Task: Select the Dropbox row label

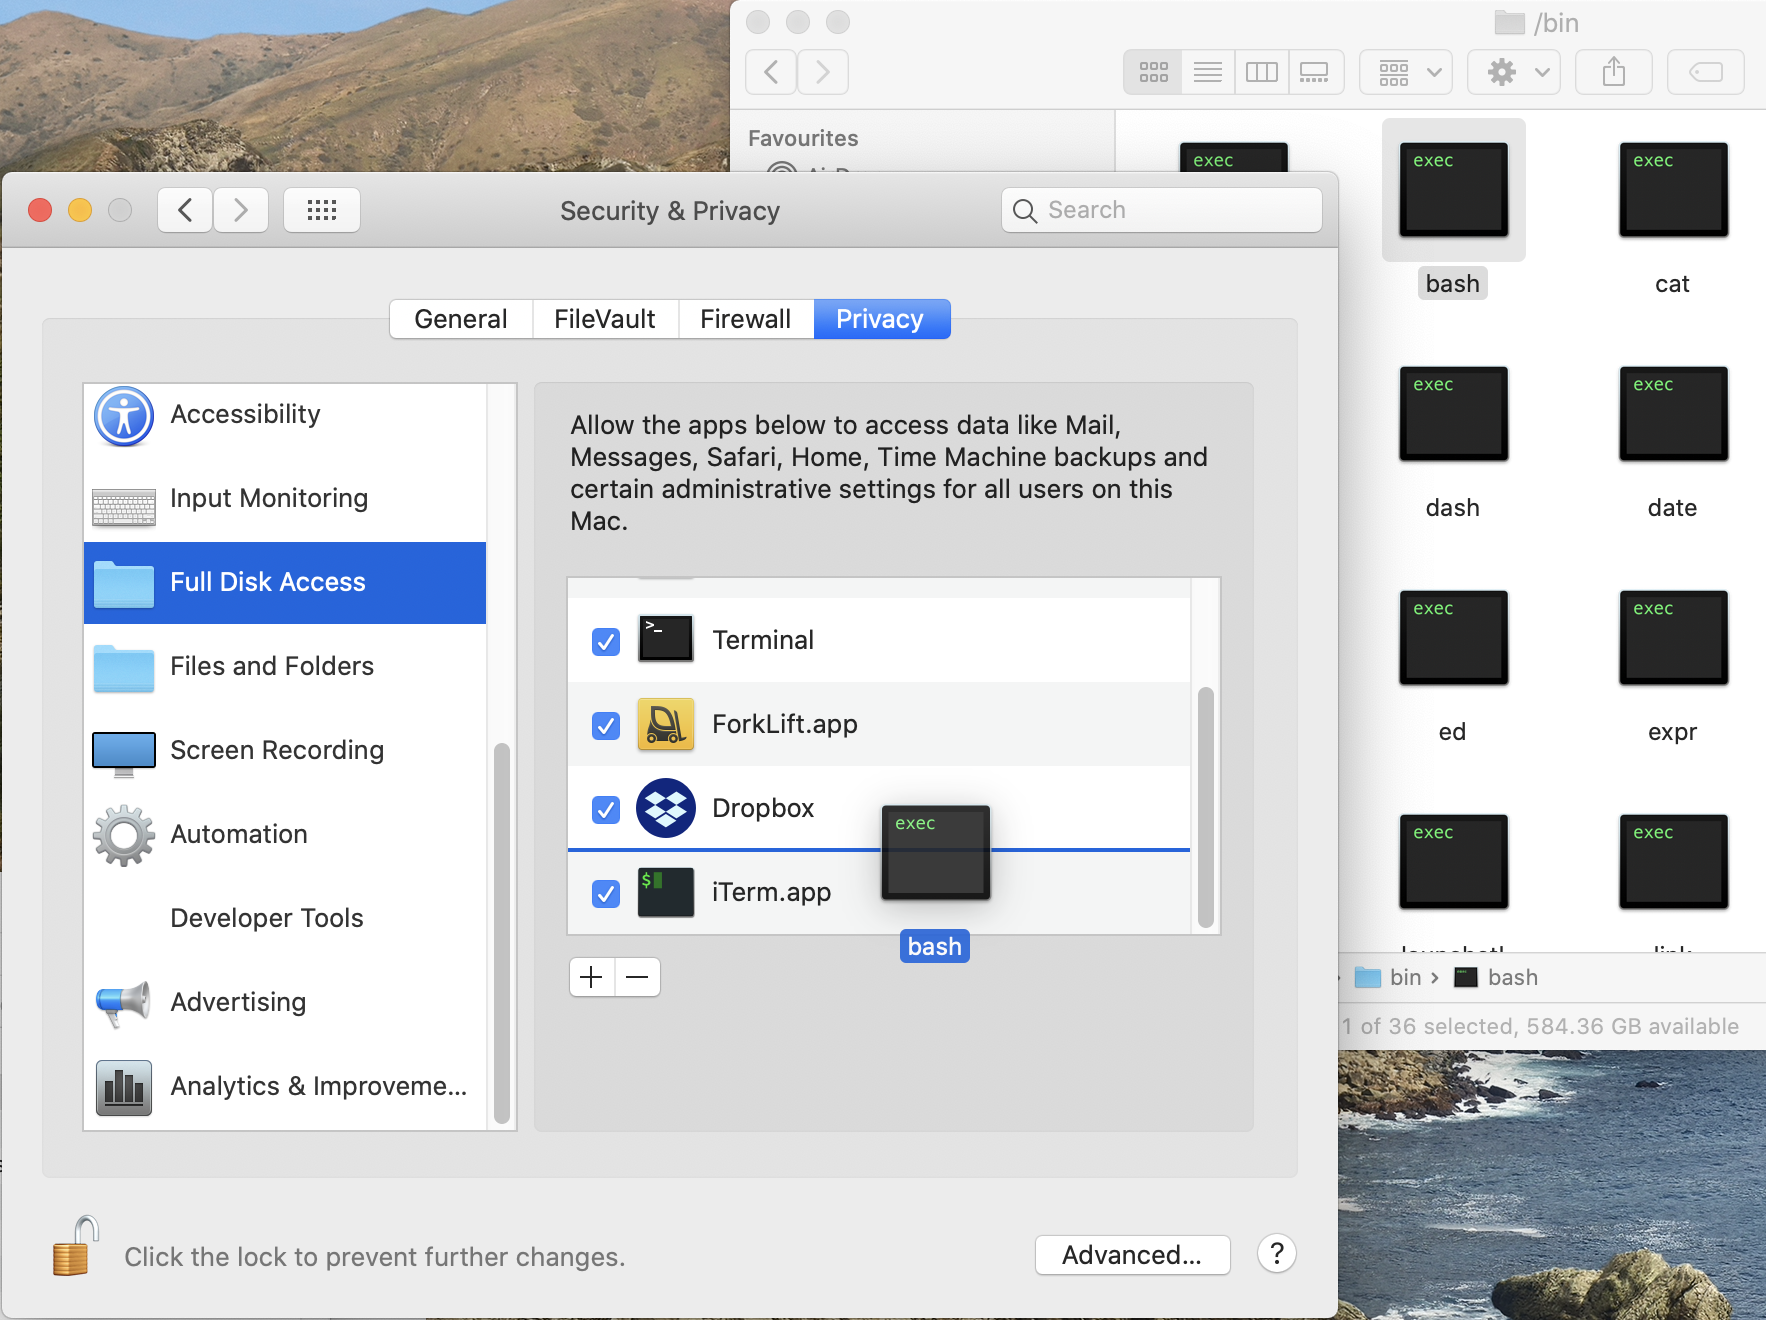Action: [763, 808]
